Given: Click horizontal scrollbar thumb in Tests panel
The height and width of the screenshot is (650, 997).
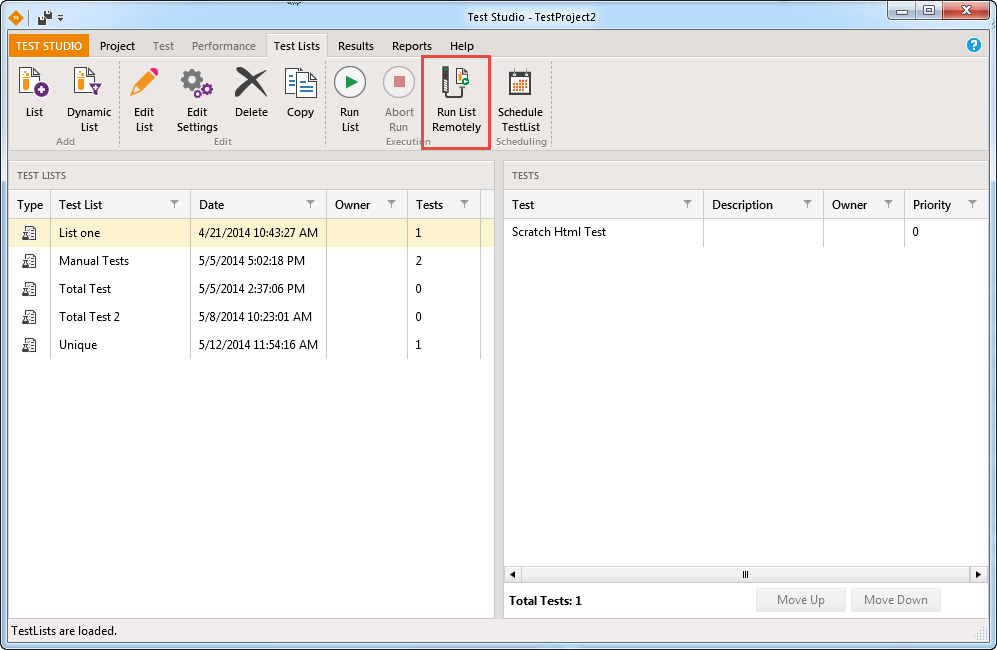Looking at the screenshot, I should click(x=745, y=574).
